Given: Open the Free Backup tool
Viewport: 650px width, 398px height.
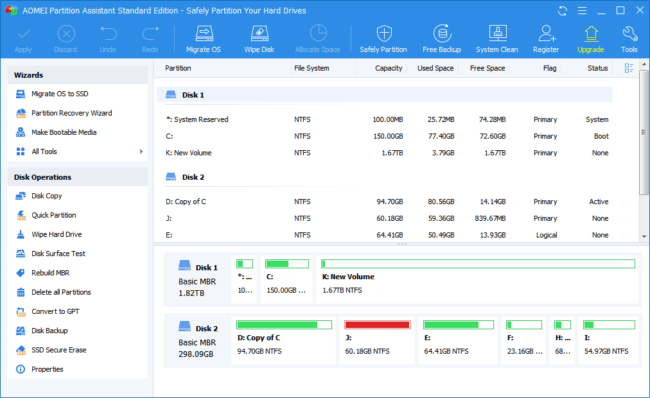Looking at the screenshot, I should tap(442, 40).
